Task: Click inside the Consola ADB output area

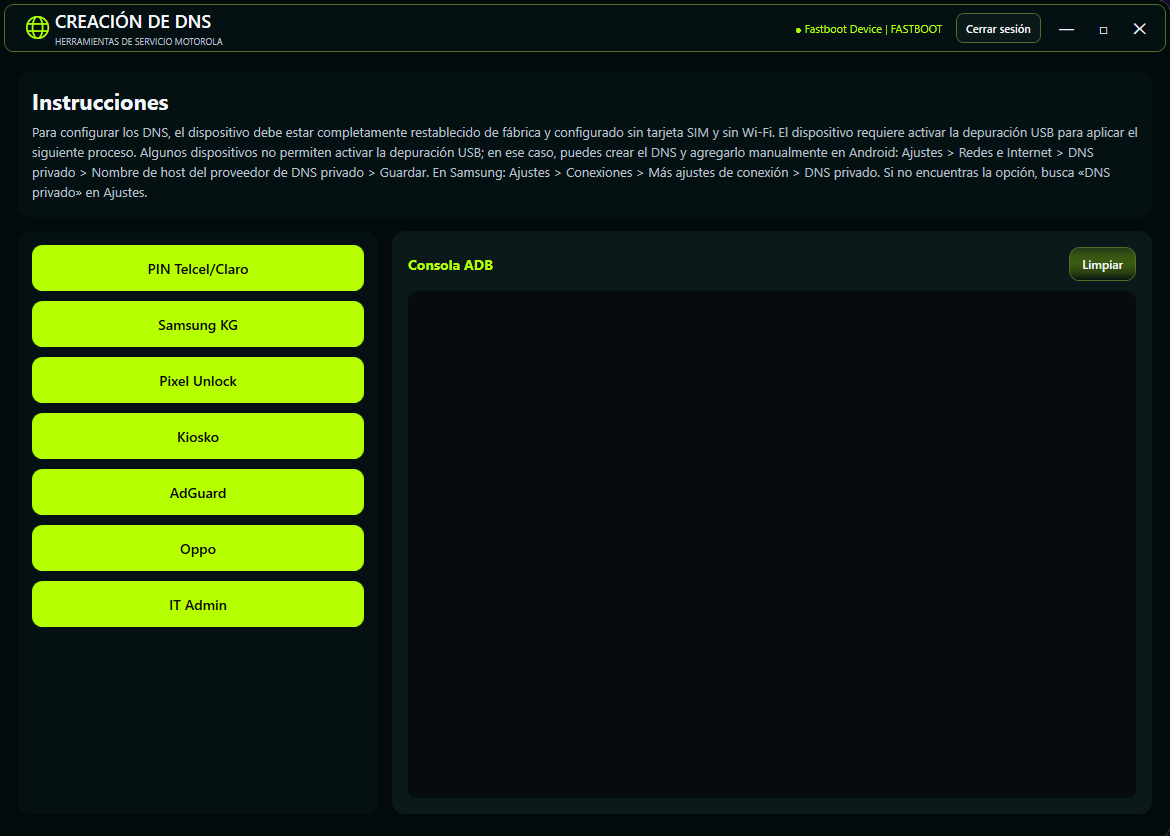Action: [x=772, y=544]
